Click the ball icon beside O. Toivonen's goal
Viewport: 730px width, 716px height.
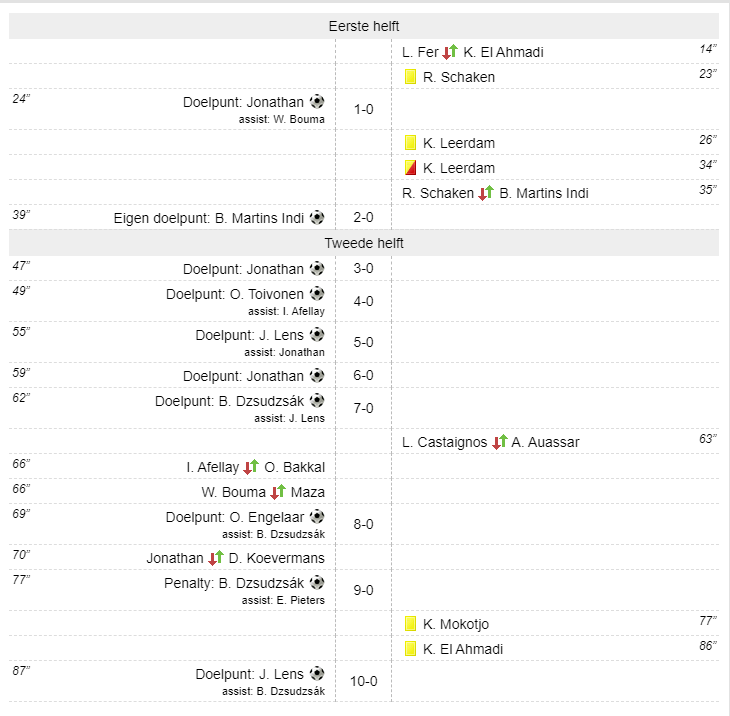click(x=317, y=294)
